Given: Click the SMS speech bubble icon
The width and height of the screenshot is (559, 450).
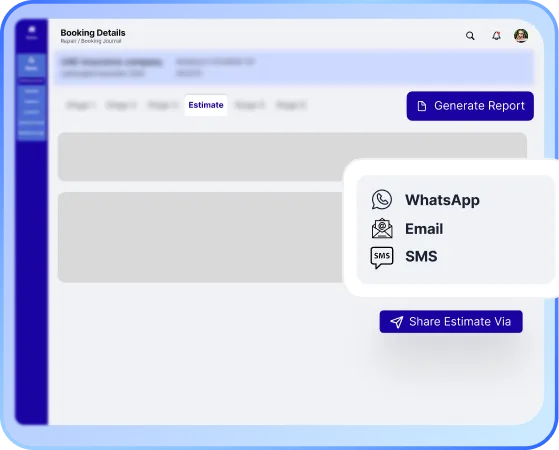Looking at the screenshot, I should tap(382, 257).
